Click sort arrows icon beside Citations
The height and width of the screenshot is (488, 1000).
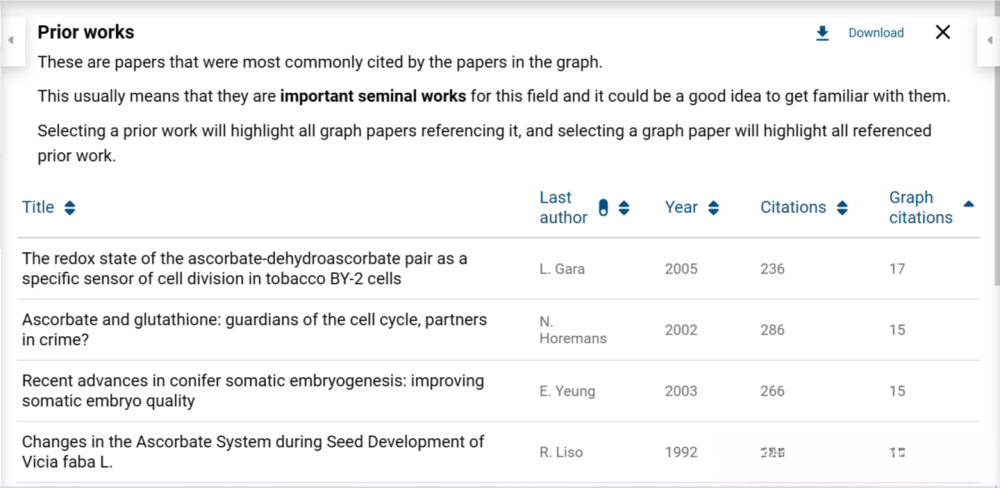[x=842, y=208]
